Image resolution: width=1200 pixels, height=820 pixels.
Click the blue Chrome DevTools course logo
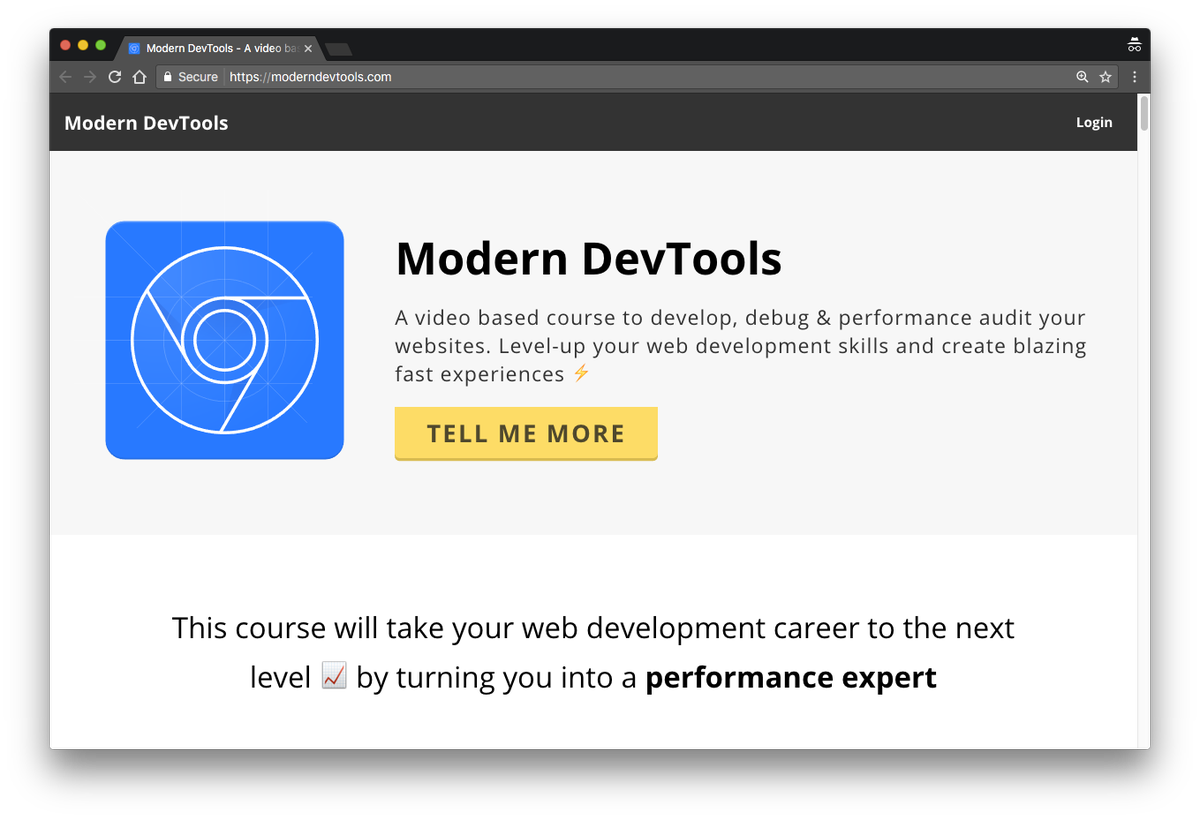click(224, 340)
